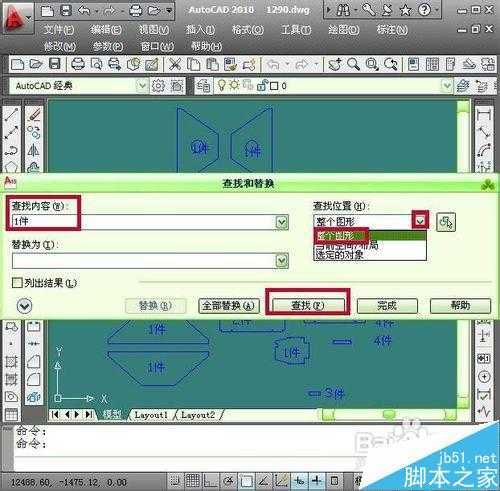The height and width of the screenshot is (491, 500).
Task: Open the 文件(F) menu
Action: point(58,30)
